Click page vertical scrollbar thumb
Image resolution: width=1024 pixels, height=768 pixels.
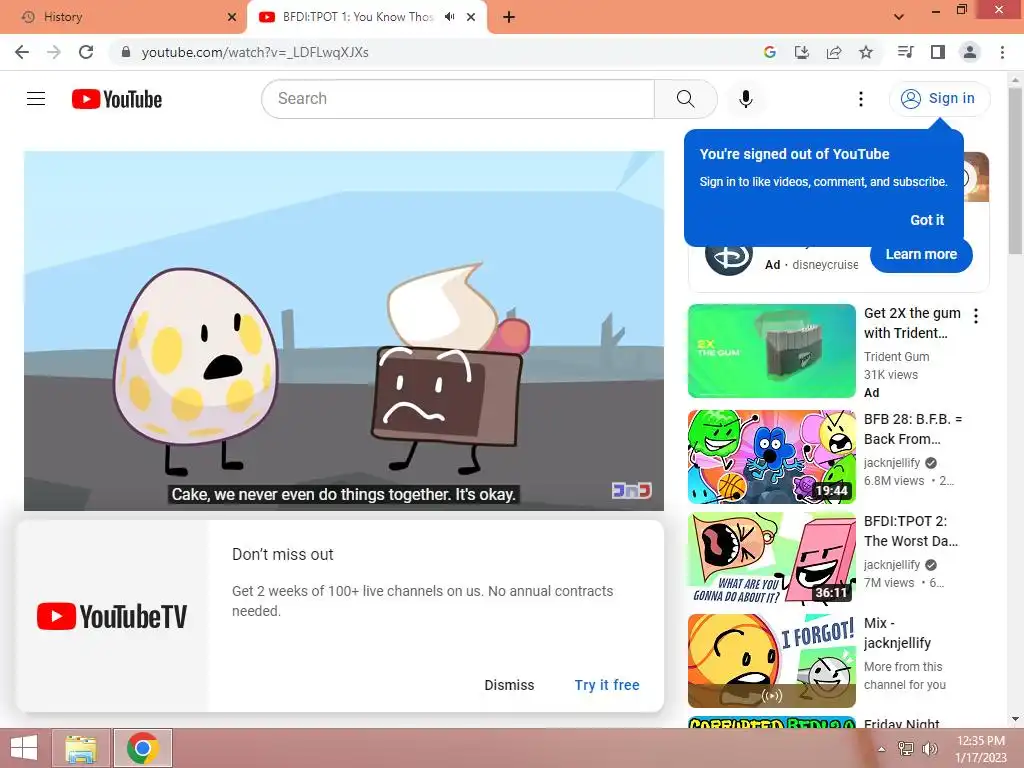[1016, 171]
